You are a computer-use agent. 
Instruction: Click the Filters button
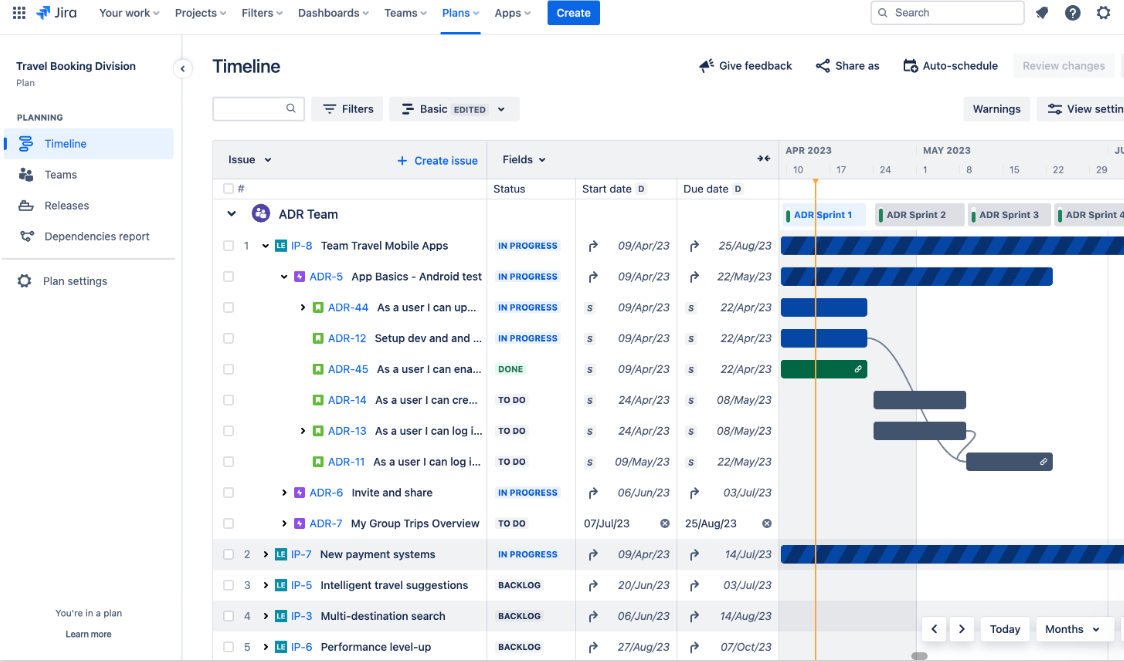pyautogui.click(x=348, y=109)
